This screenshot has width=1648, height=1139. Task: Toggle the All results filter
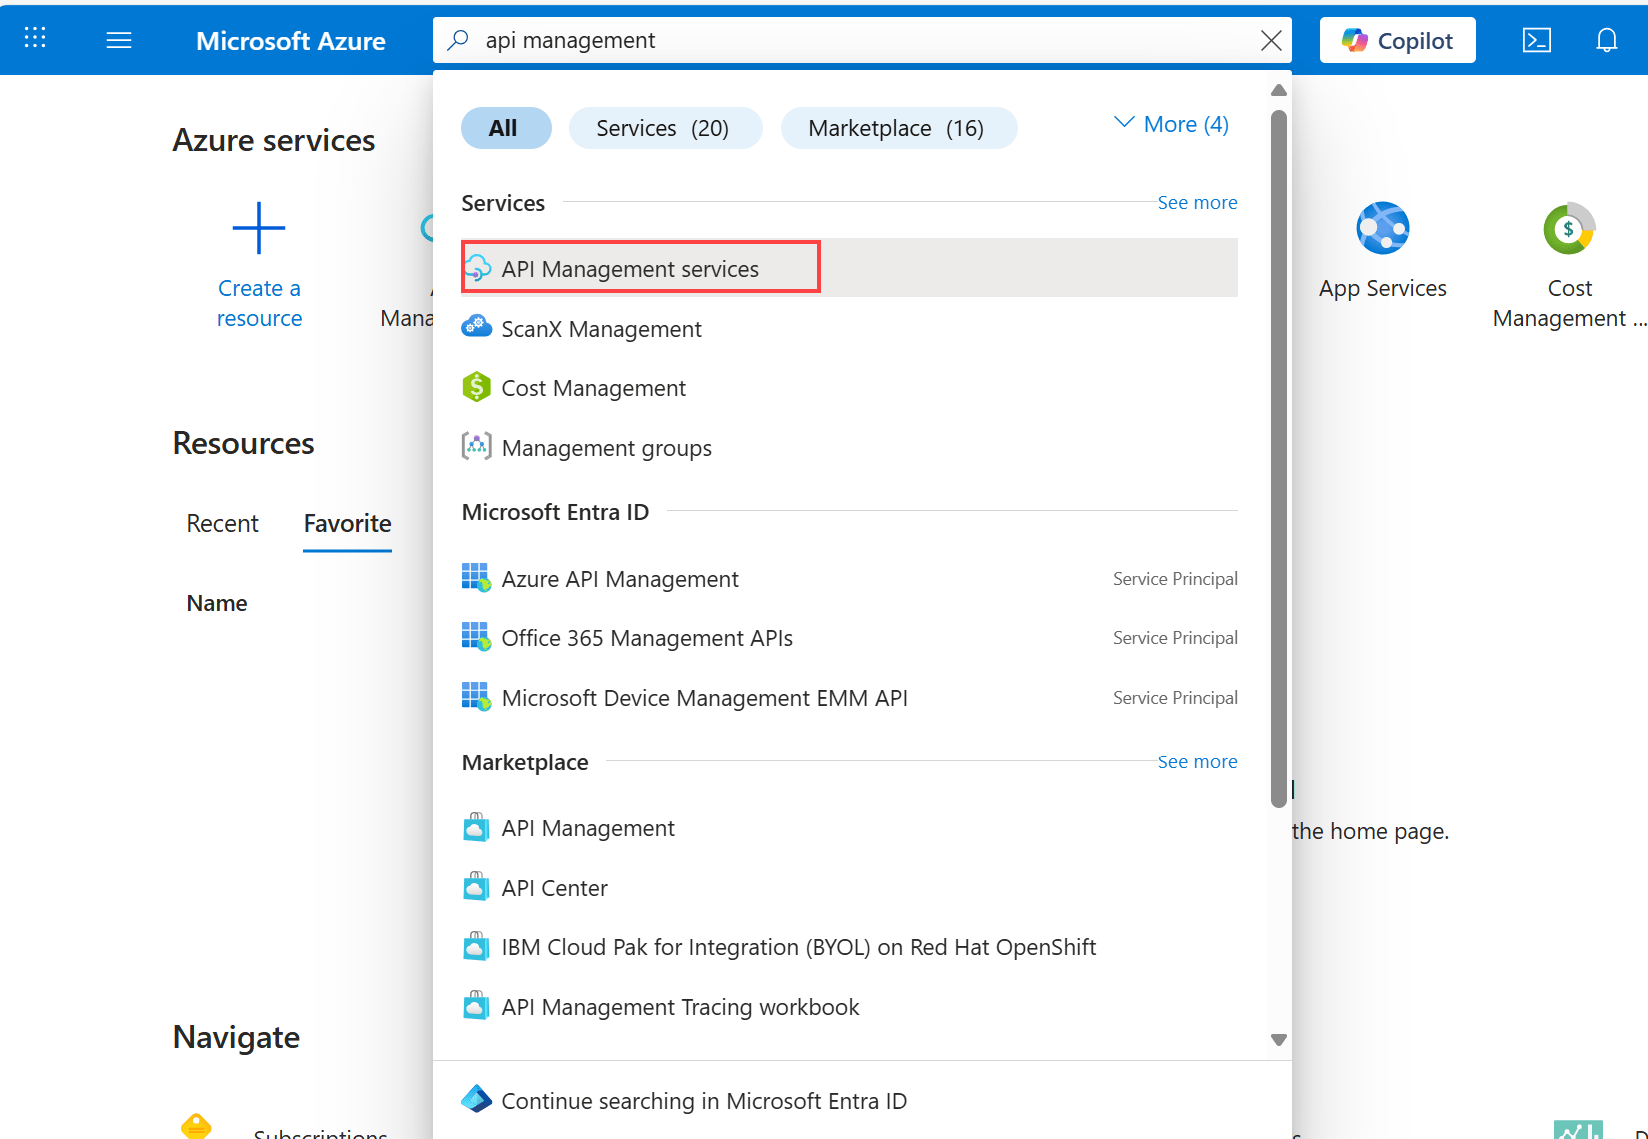(x=505, y=128)
